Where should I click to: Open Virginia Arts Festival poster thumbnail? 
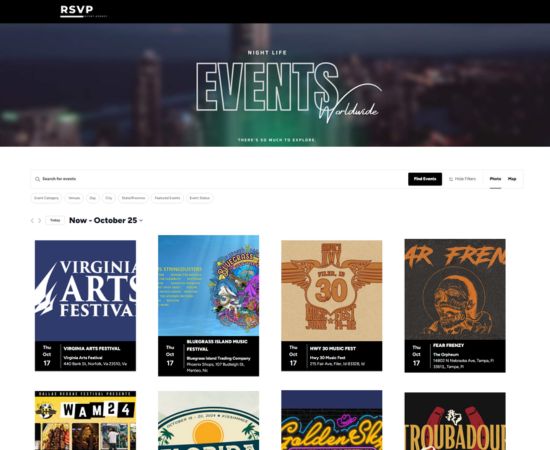tap(85, 290)
